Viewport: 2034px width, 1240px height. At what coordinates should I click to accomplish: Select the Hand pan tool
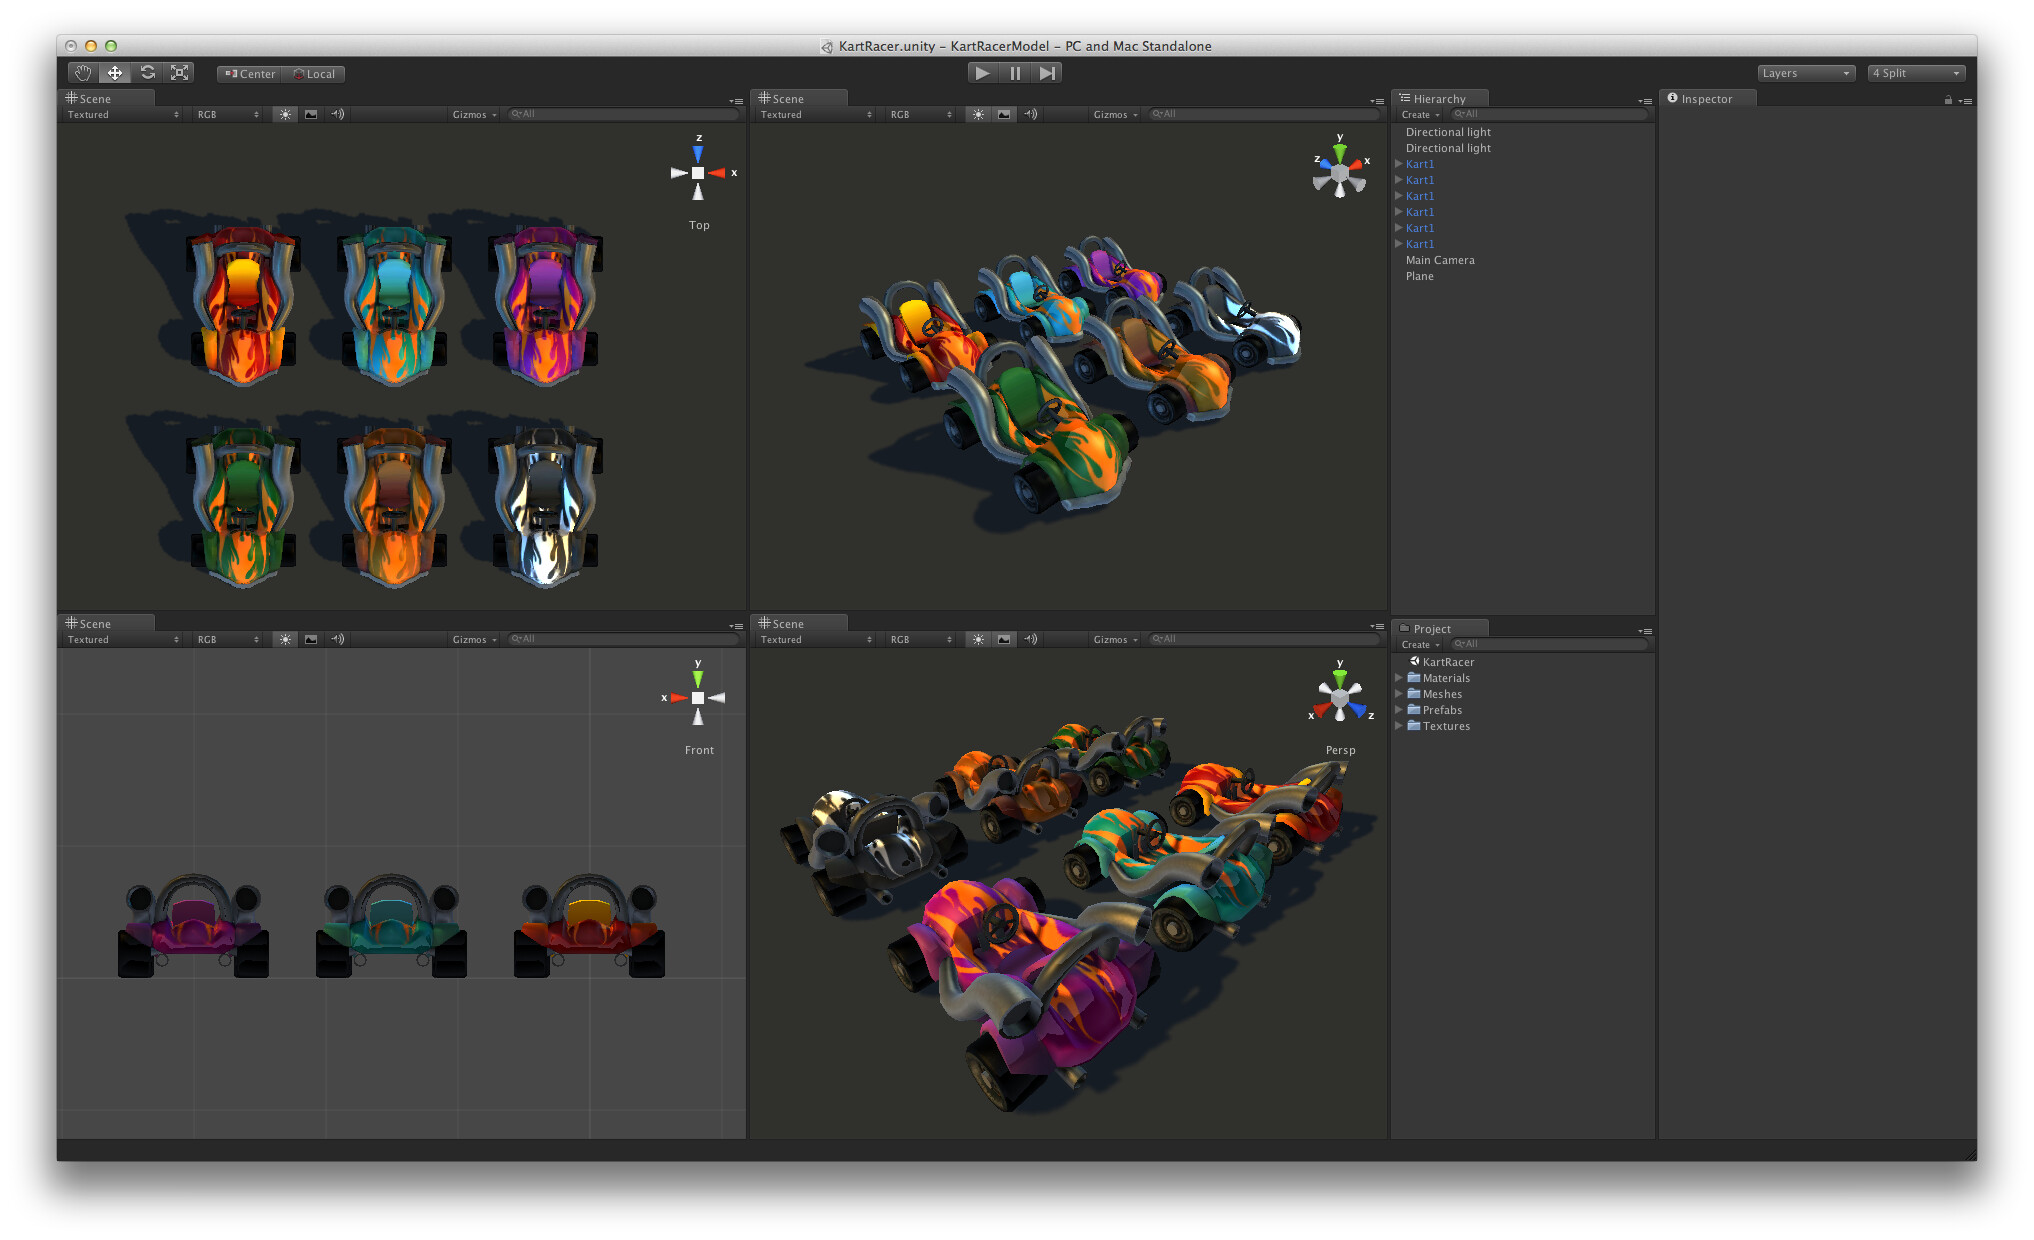tap(83, 72)
